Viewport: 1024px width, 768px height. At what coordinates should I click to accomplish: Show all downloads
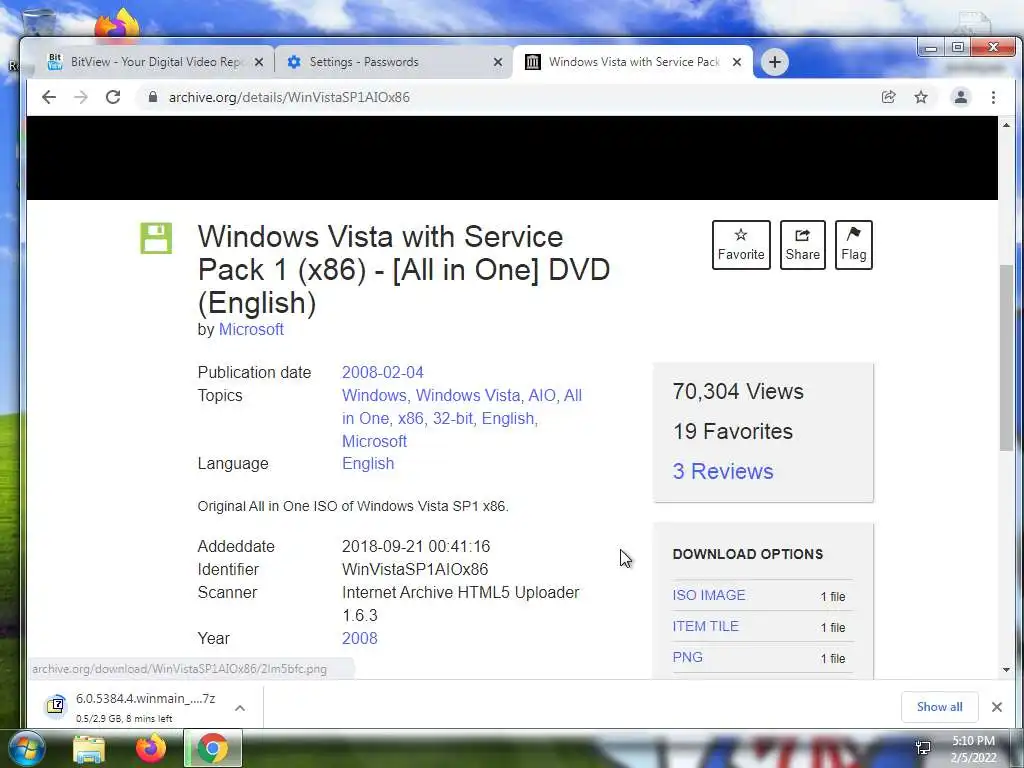939,707
